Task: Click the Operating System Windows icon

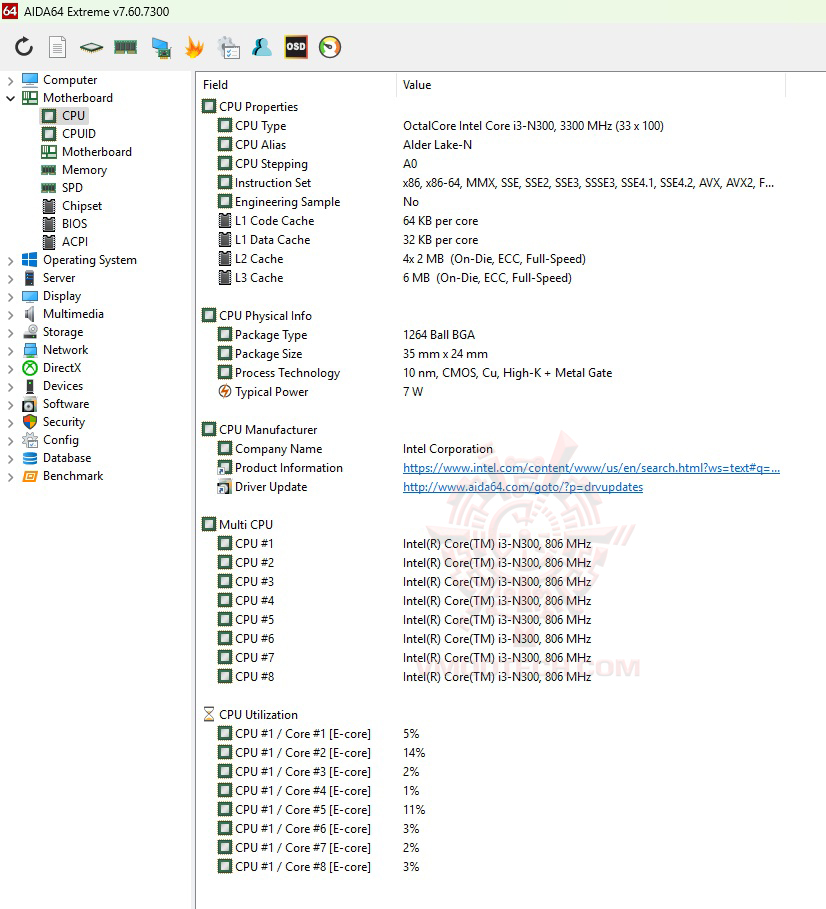Action: 30,260
